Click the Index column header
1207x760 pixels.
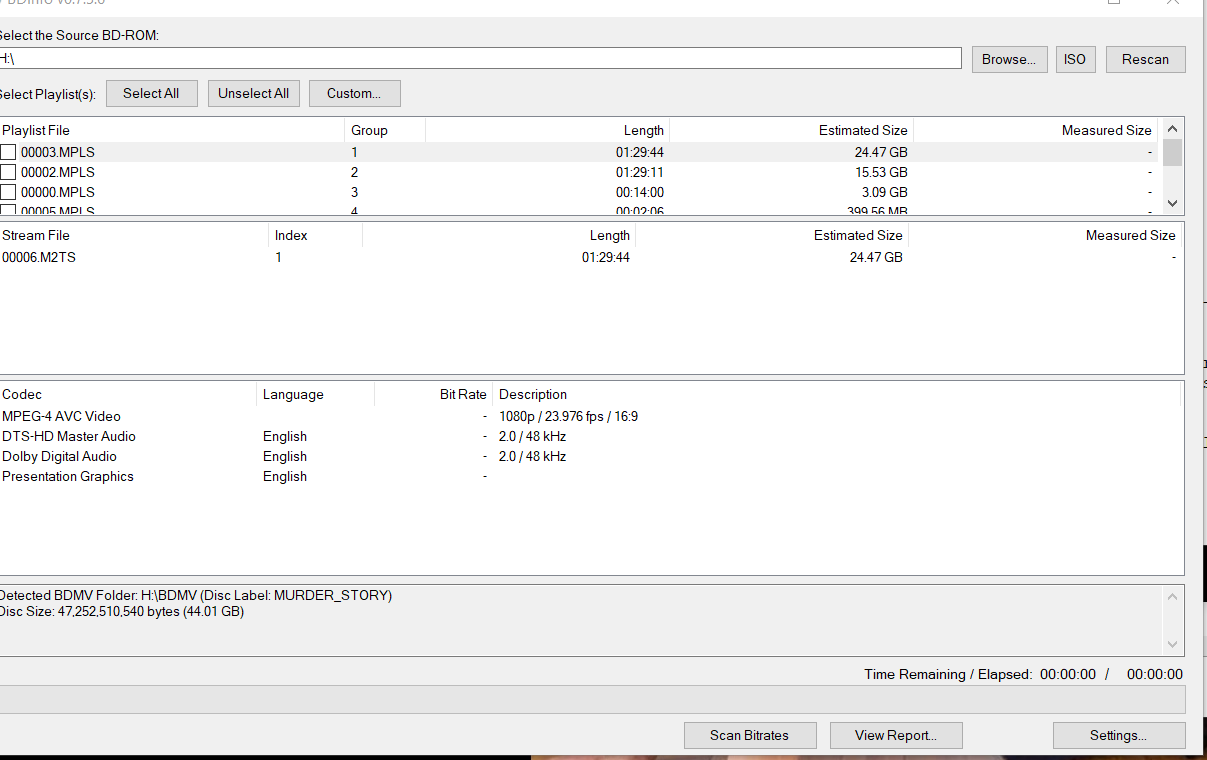[x=316, y=235]
